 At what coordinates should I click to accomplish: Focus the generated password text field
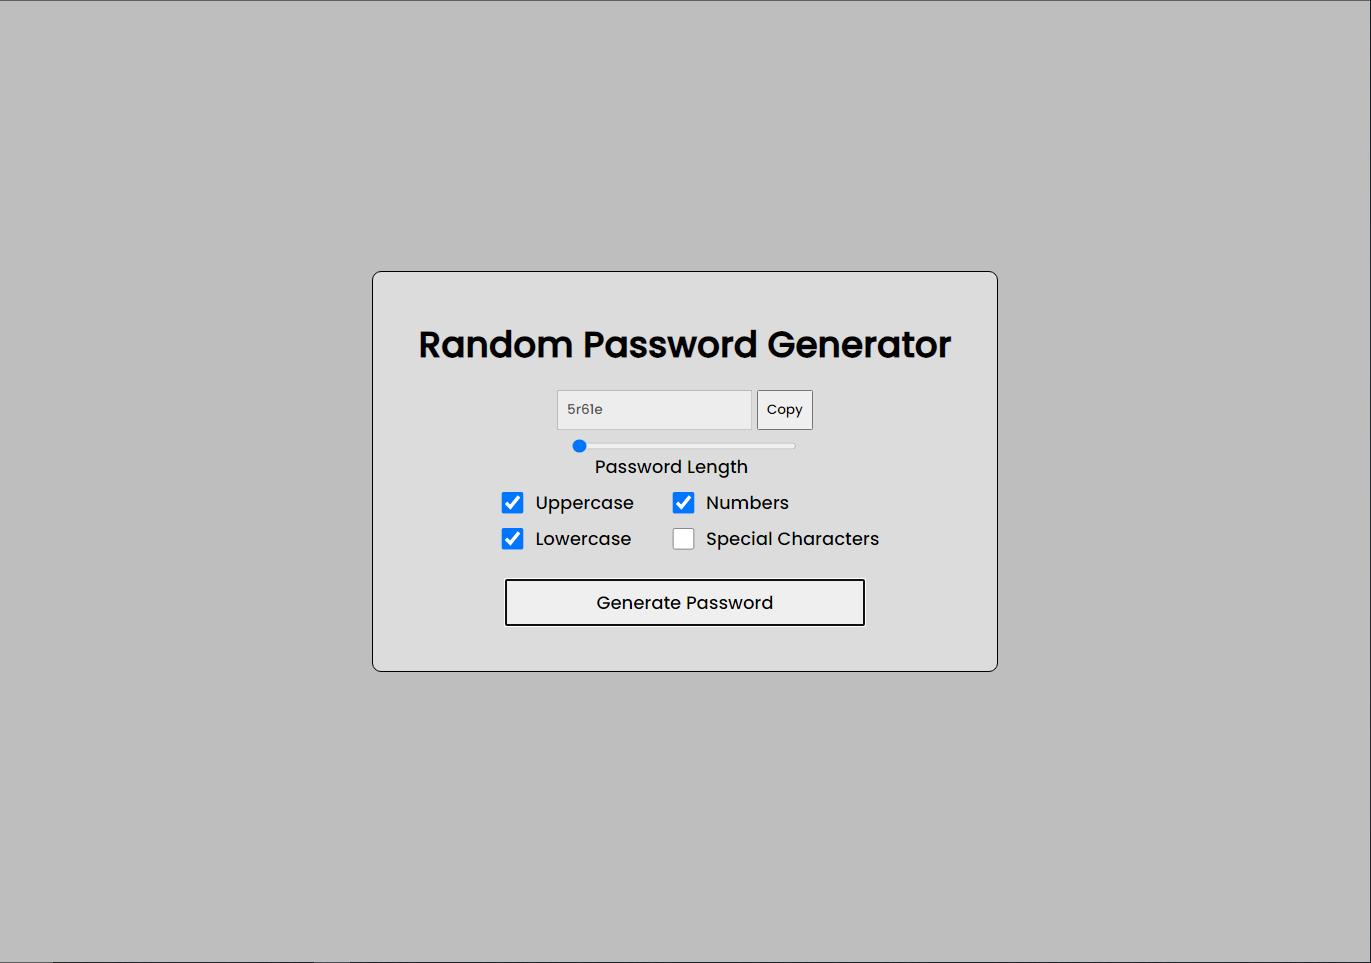coord(654,410)
